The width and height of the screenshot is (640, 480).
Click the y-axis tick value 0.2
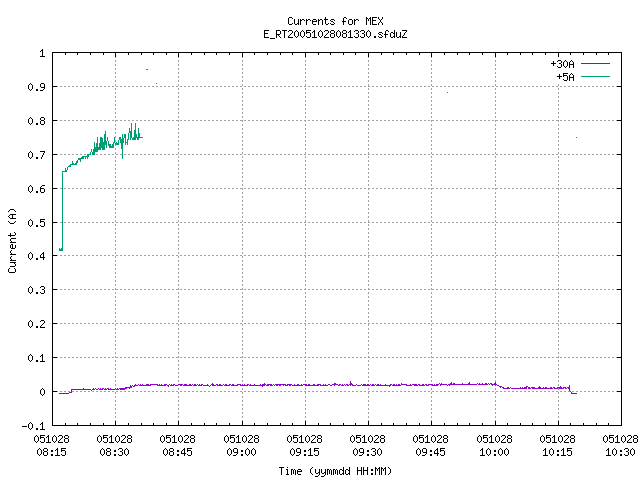[36, 324]
